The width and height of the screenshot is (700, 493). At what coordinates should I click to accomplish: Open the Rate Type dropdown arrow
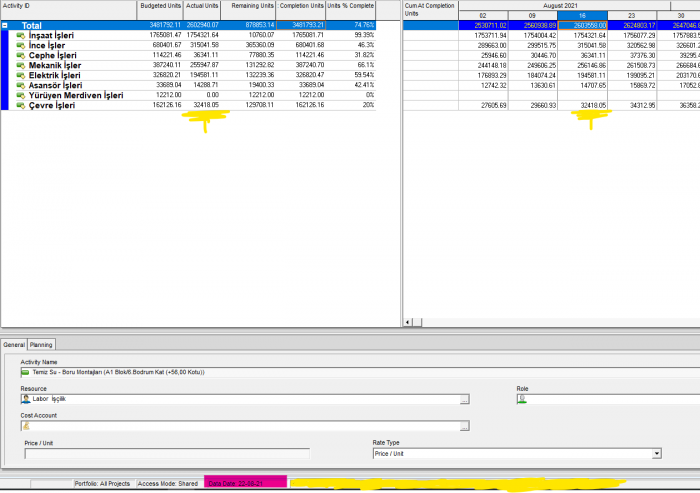[656, 454]
